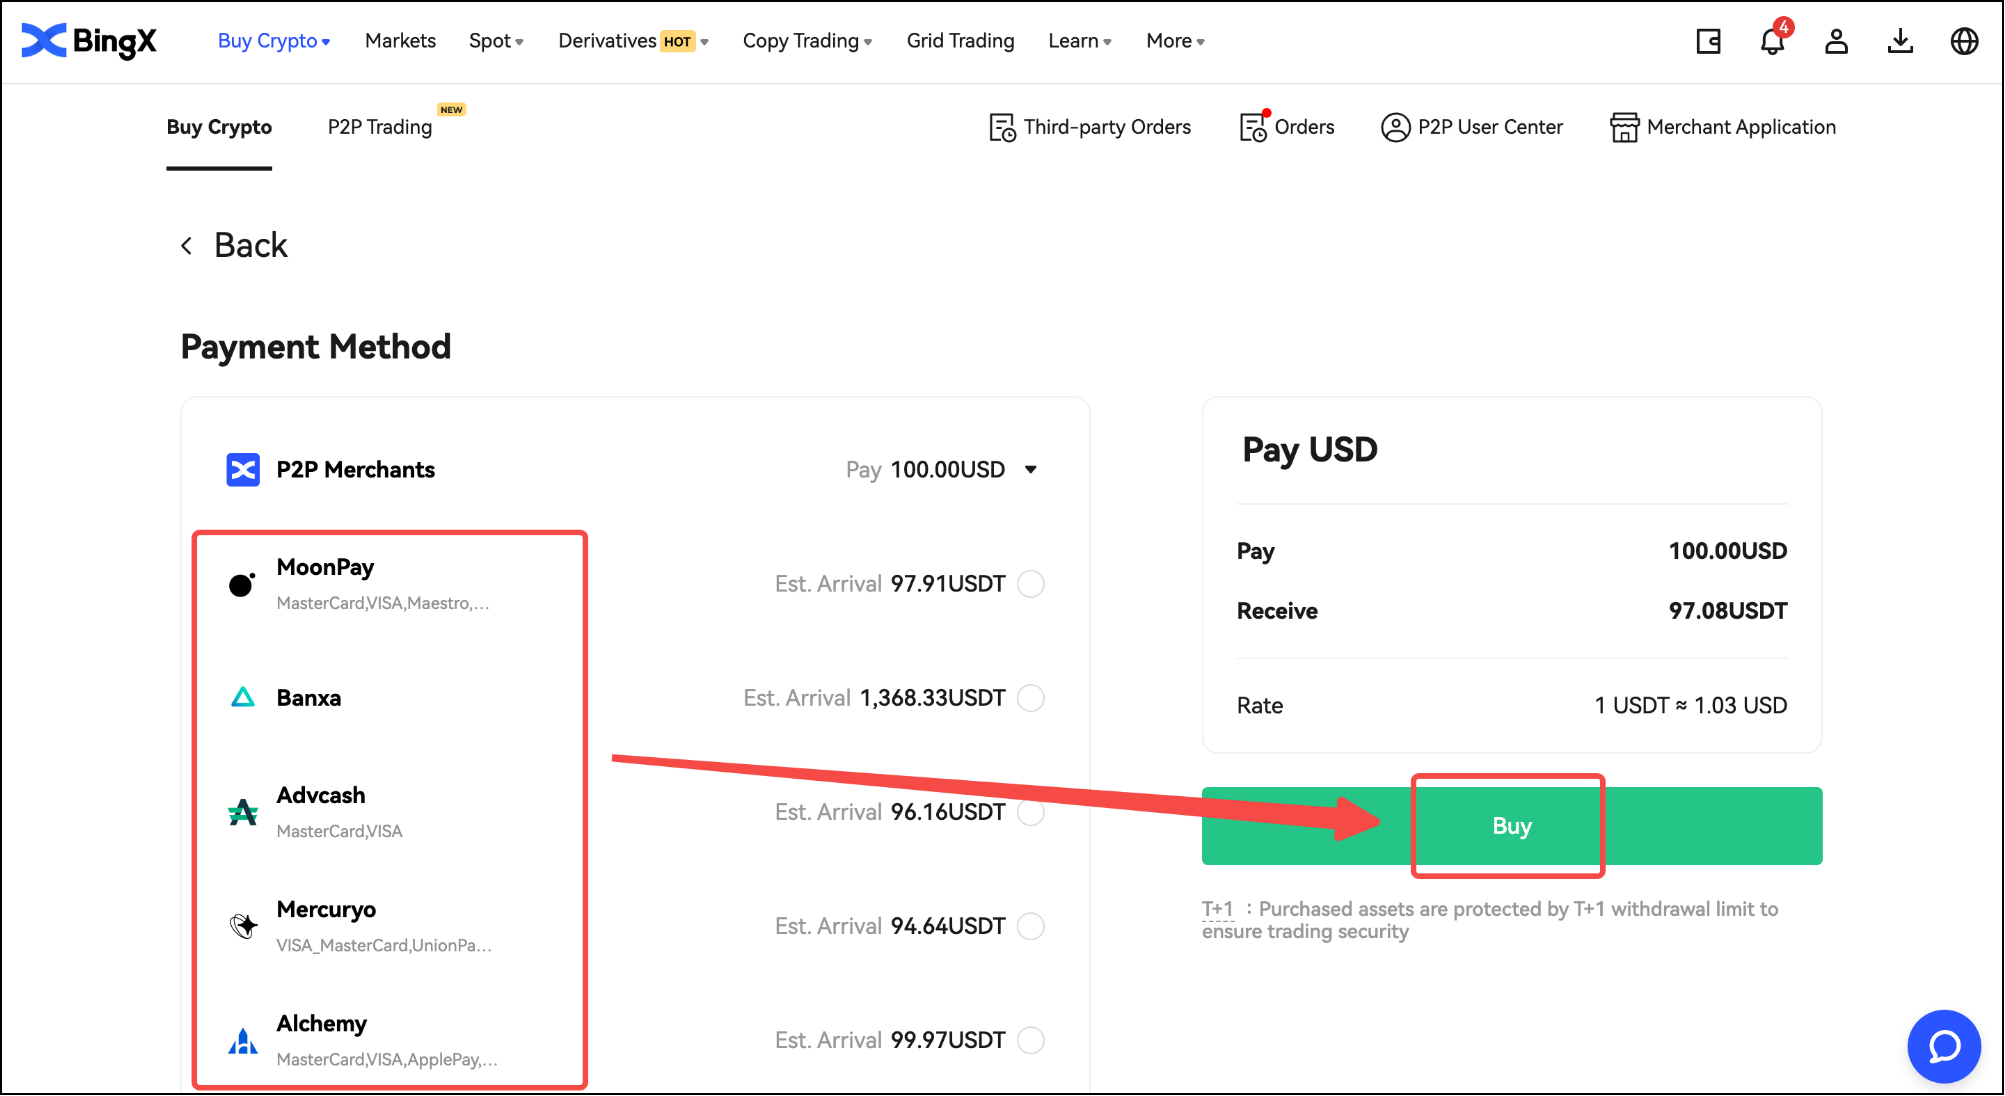Click the Mercuryo provider name
The image size is (2005, 1096).
click(326, 910)
